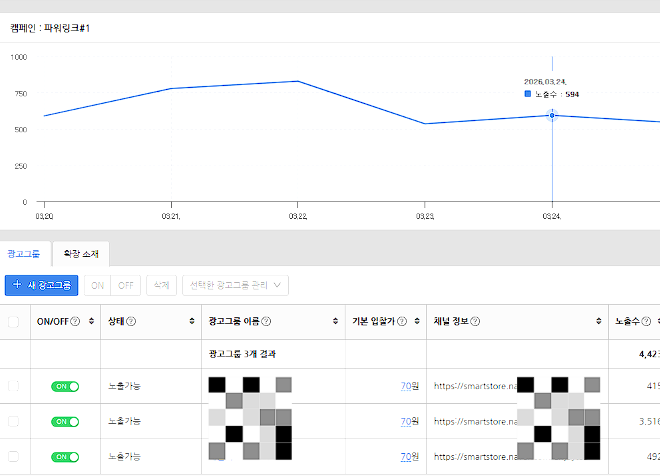Open first row smartstore channel URL
The height and width of the screenshot is (476, 660).
pos(476,386)
